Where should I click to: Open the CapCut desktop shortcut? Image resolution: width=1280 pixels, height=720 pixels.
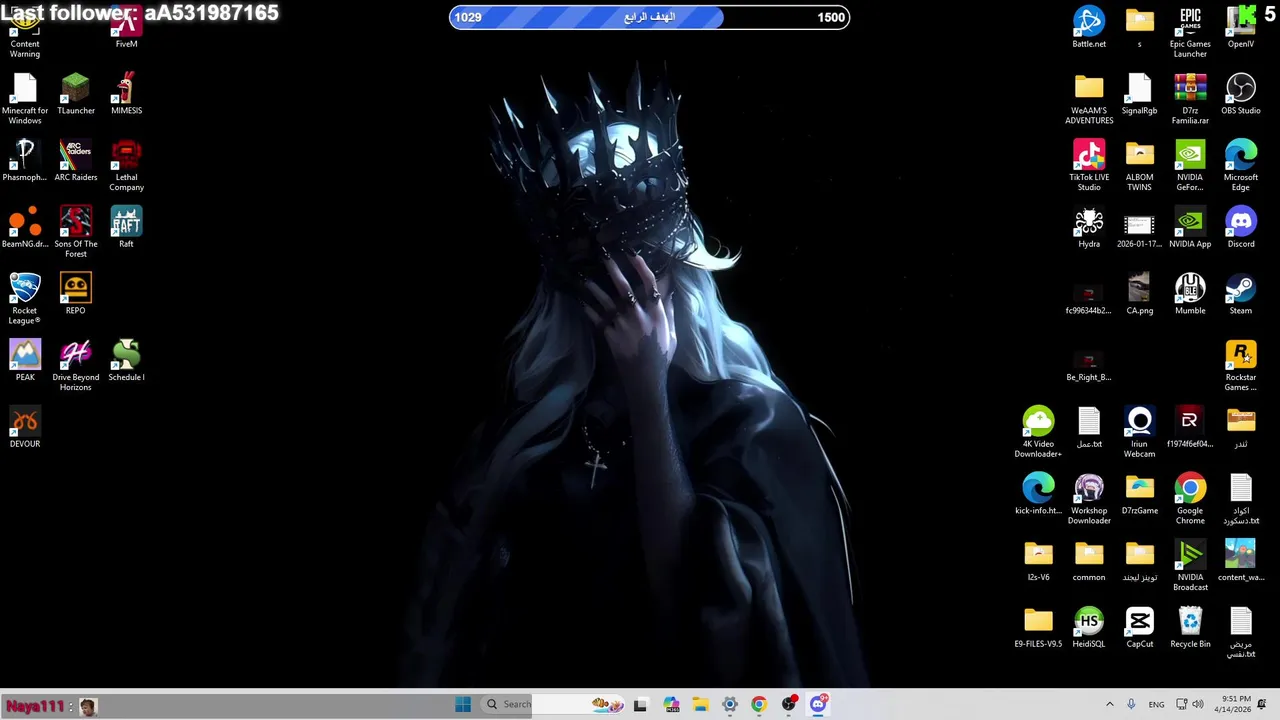pos(1139,628)
